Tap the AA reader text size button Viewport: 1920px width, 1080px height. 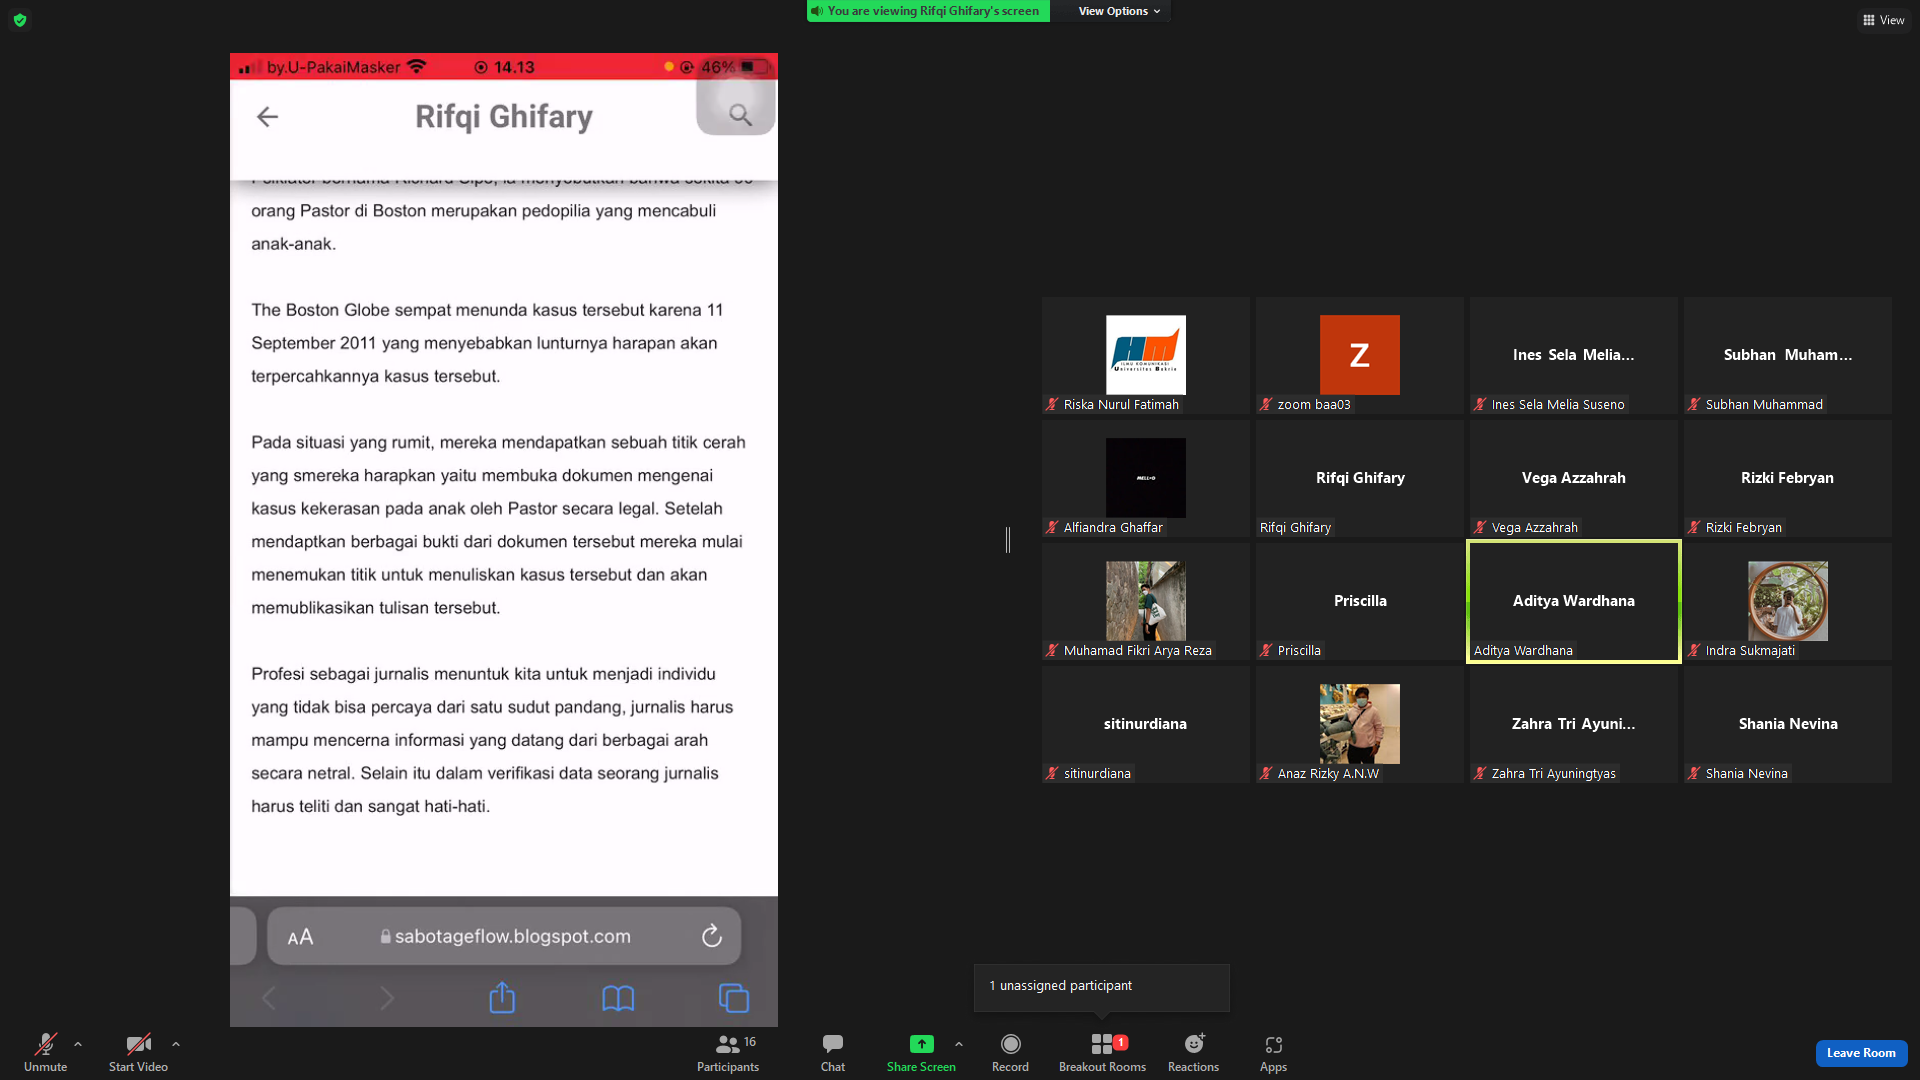coord(300,937)
